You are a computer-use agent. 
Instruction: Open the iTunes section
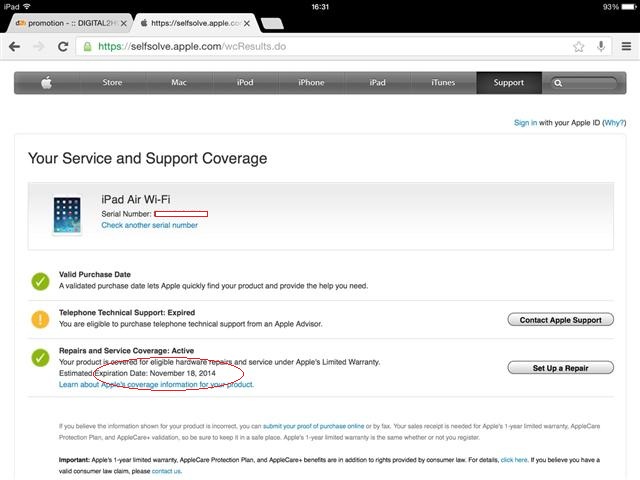tap(443, 83)
